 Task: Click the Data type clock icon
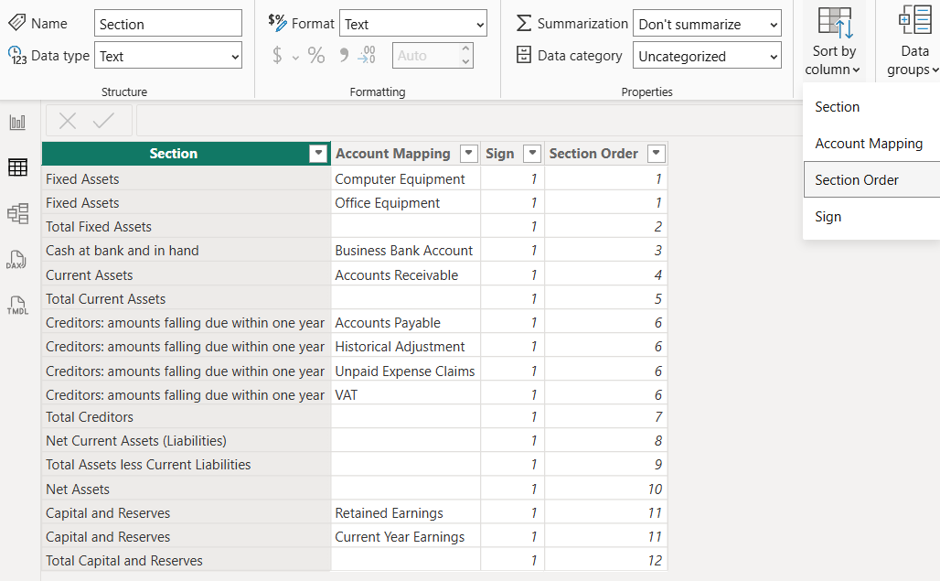(x=17, y=55)
